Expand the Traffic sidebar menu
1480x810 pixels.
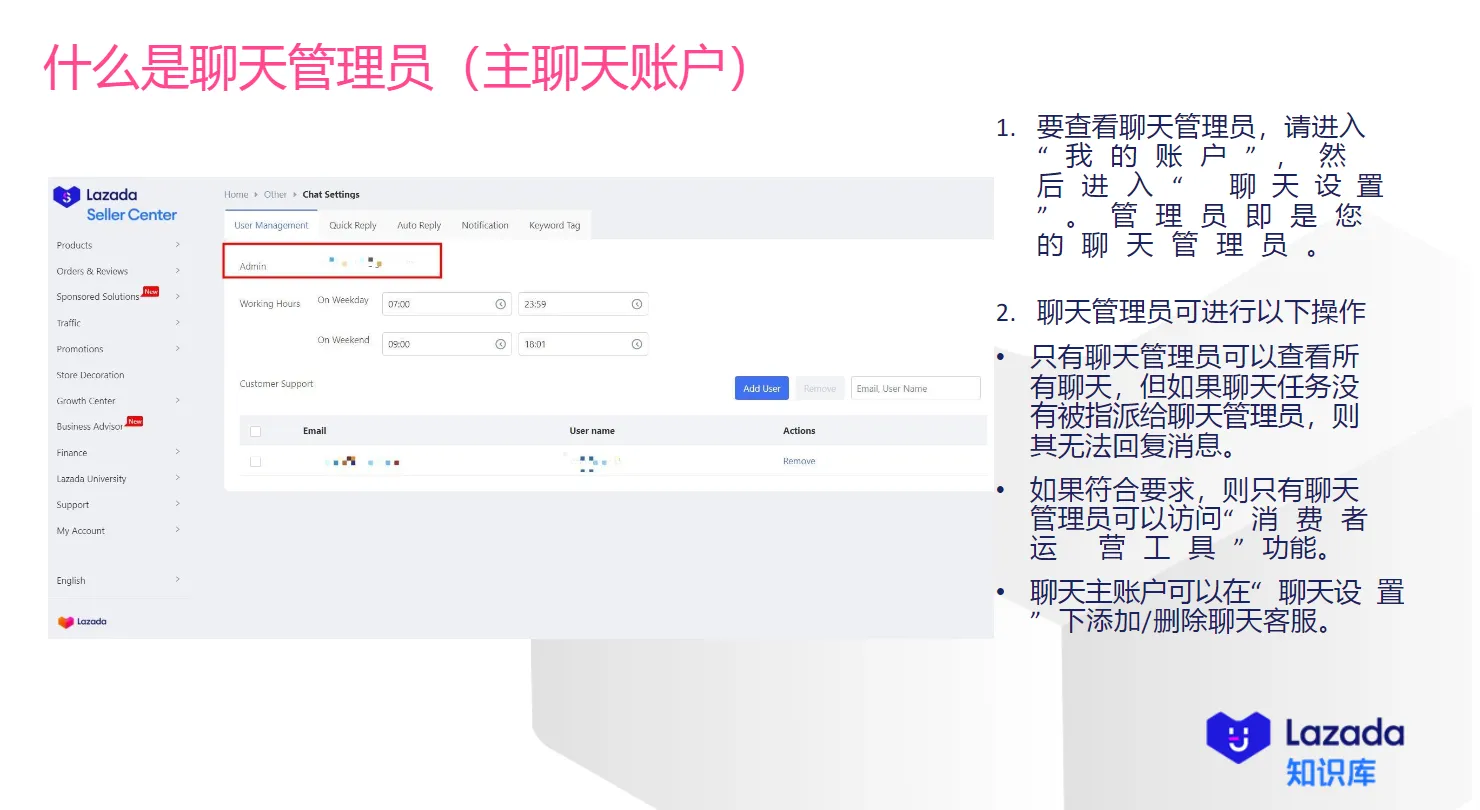click(67, 322)
